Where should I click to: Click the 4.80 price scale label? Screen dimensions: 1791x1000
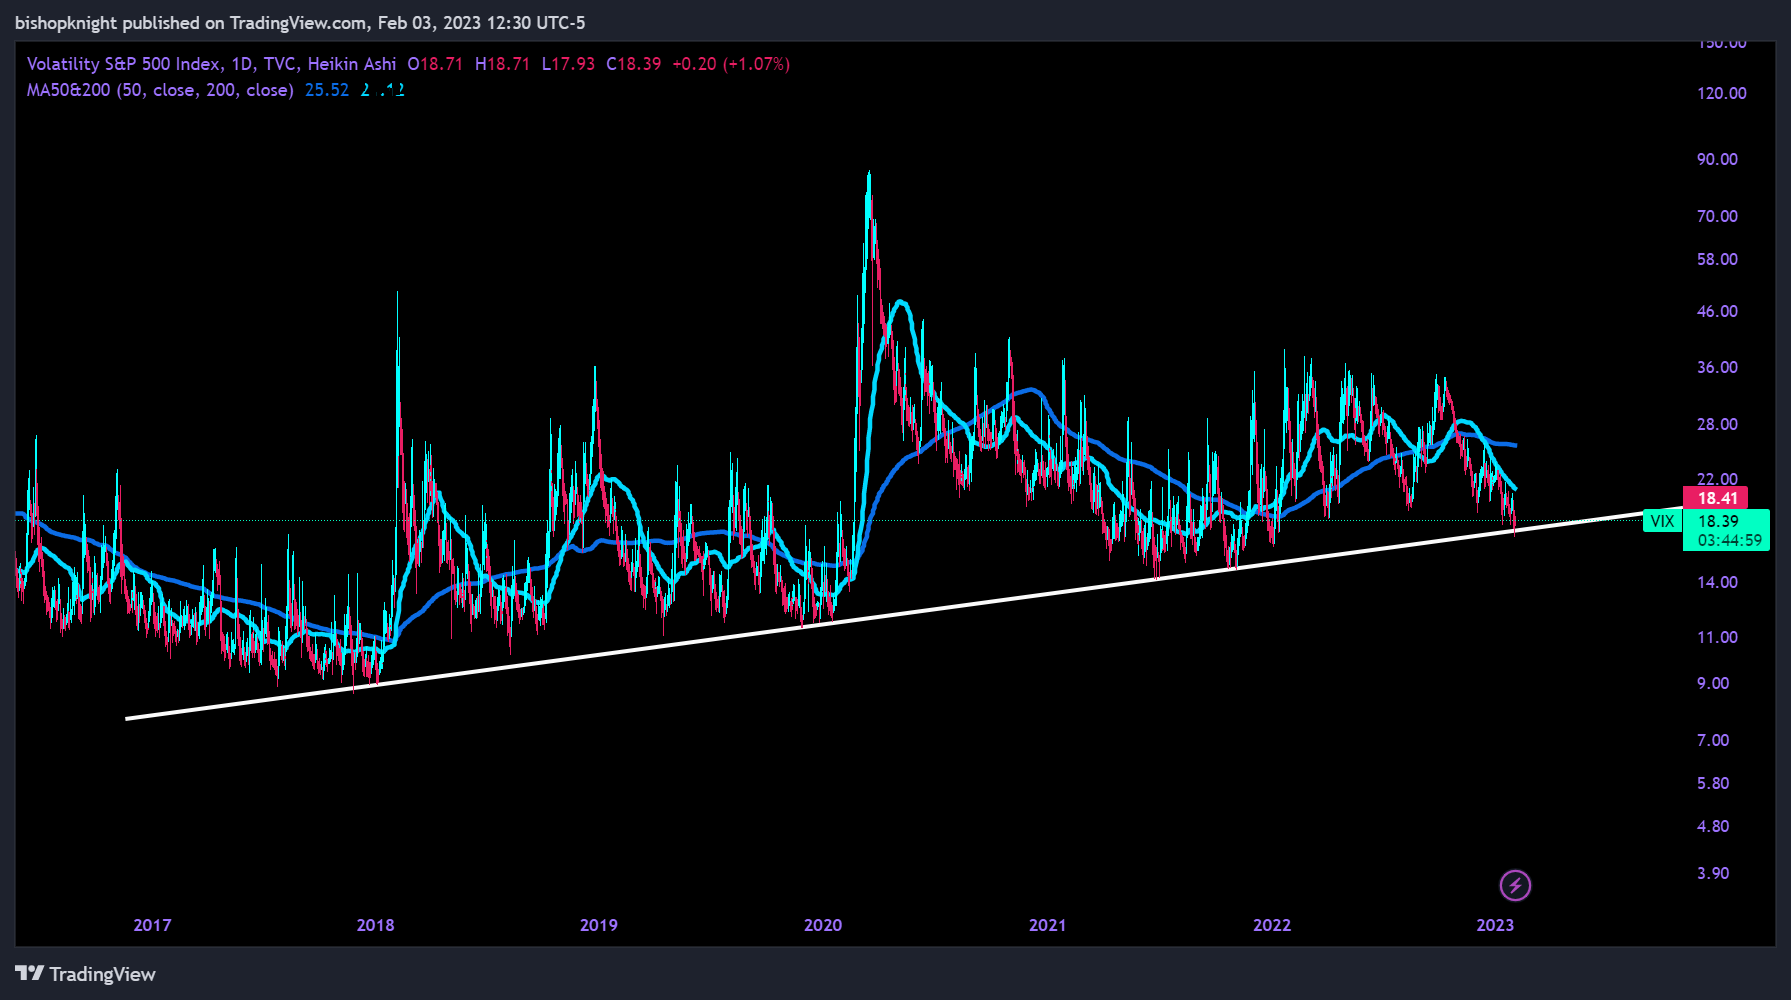[x=1713, y=826]
